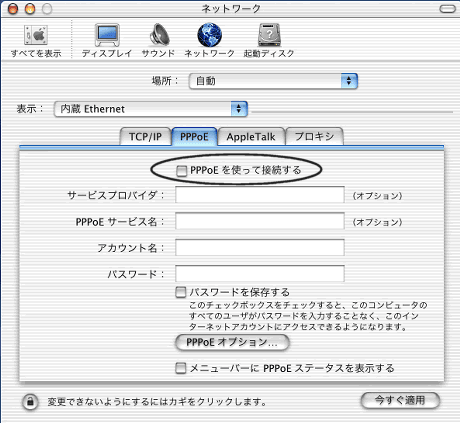Click the PPPoE オプション... button
The image size is (460, 423).
pos(232,342)
